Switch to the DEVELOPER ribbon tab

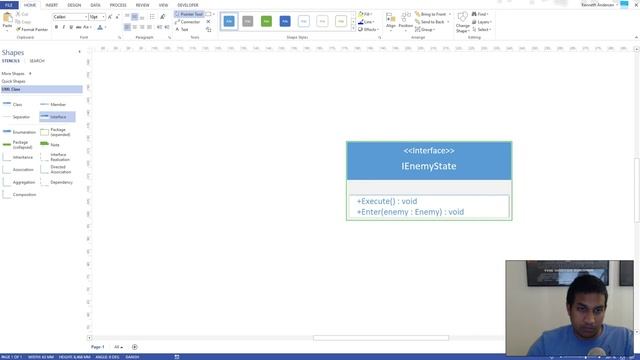coord(188,5)
